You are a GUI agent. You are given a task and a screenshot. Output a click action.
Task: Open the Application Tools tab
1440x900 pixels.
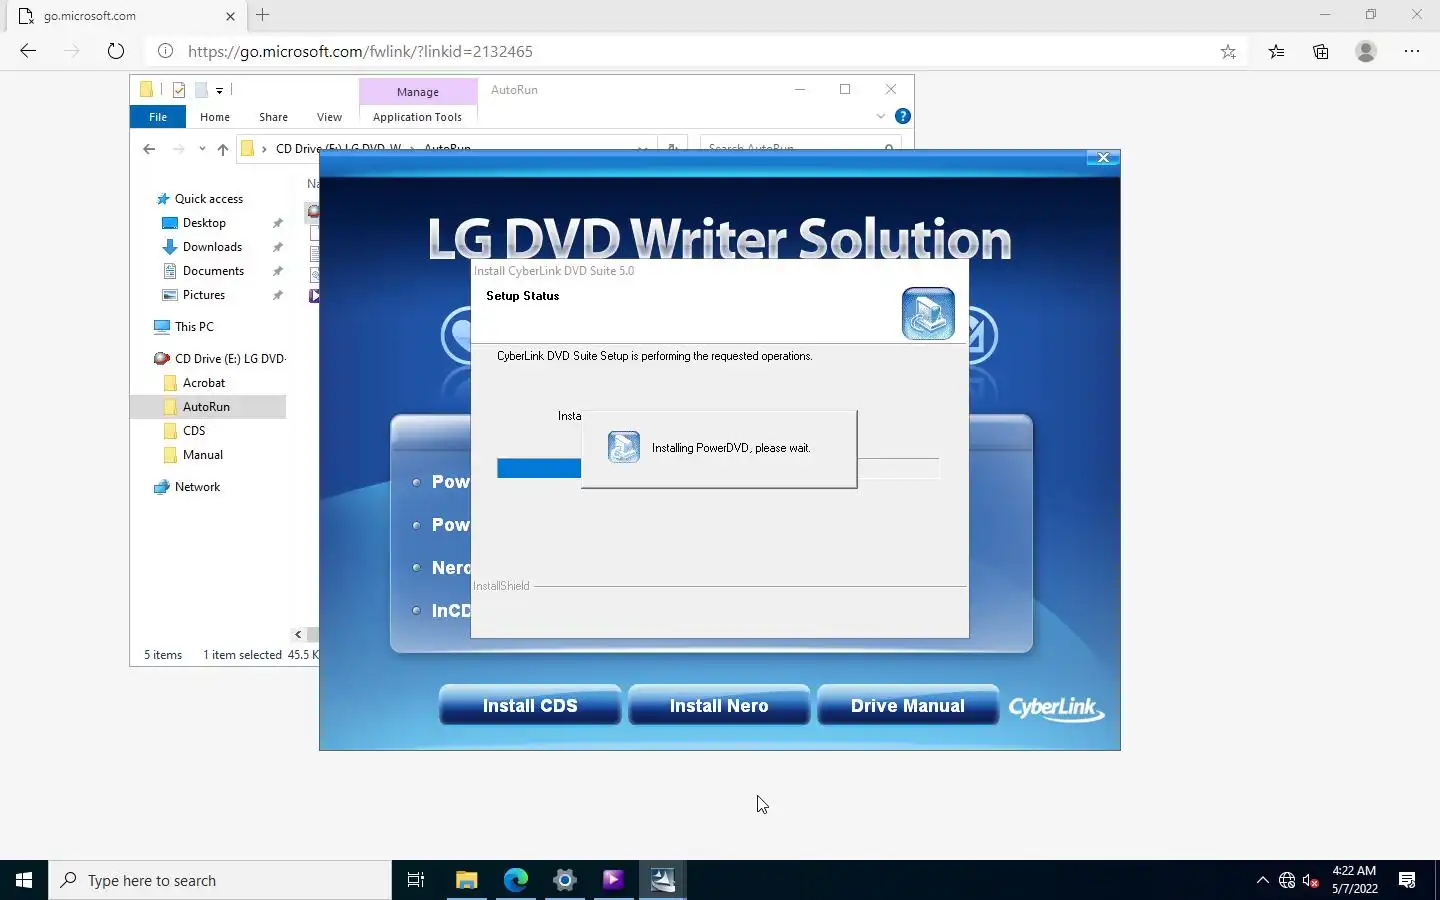[x=417, y=117]
